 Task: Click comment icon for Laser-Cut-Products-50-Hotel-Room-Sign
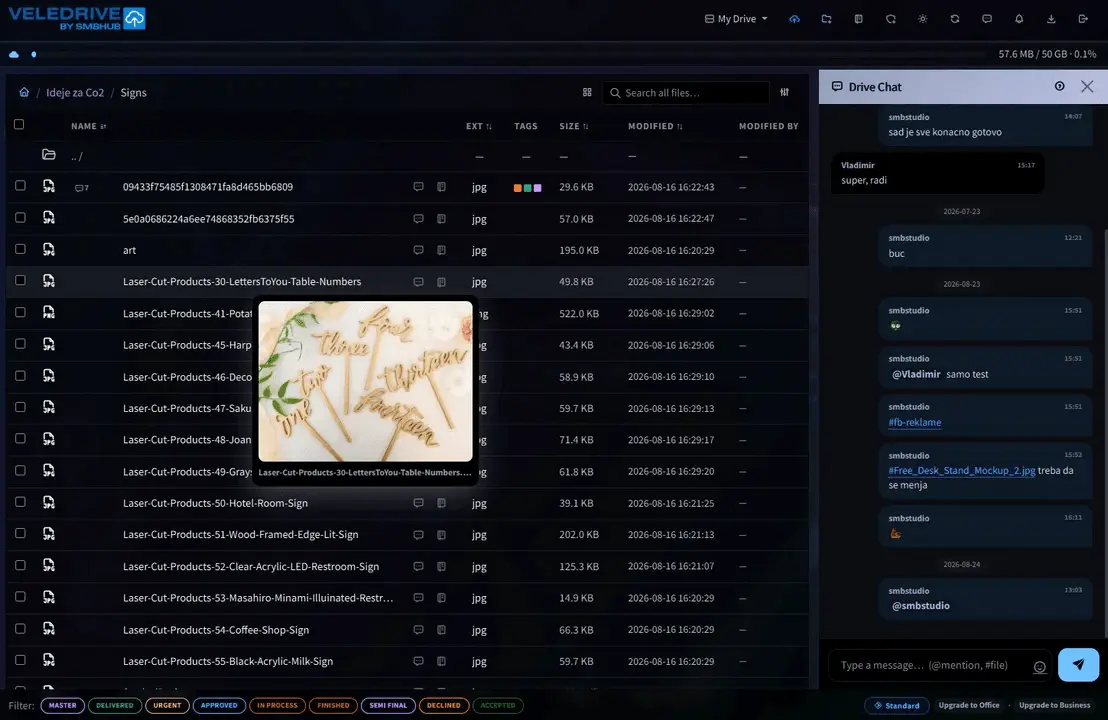pos(418,503)
